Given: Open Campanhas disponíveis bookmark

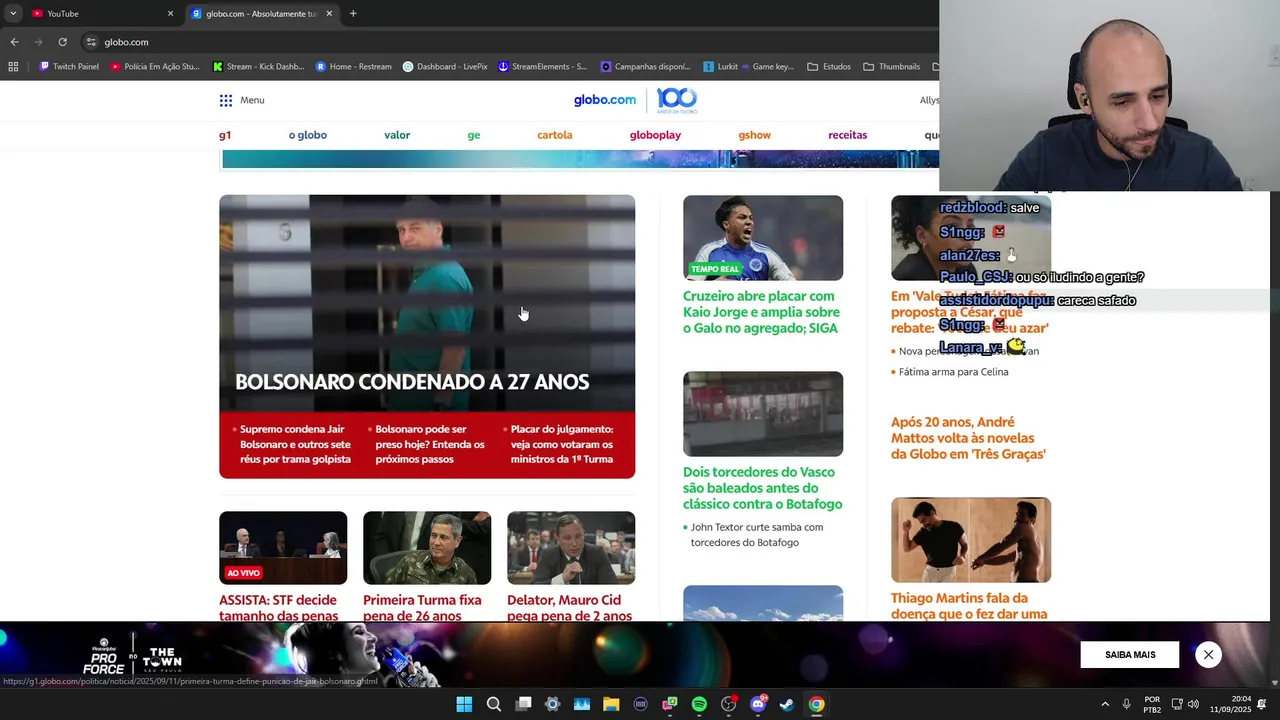Looking at the screenshot, I should tap(645, 67).
